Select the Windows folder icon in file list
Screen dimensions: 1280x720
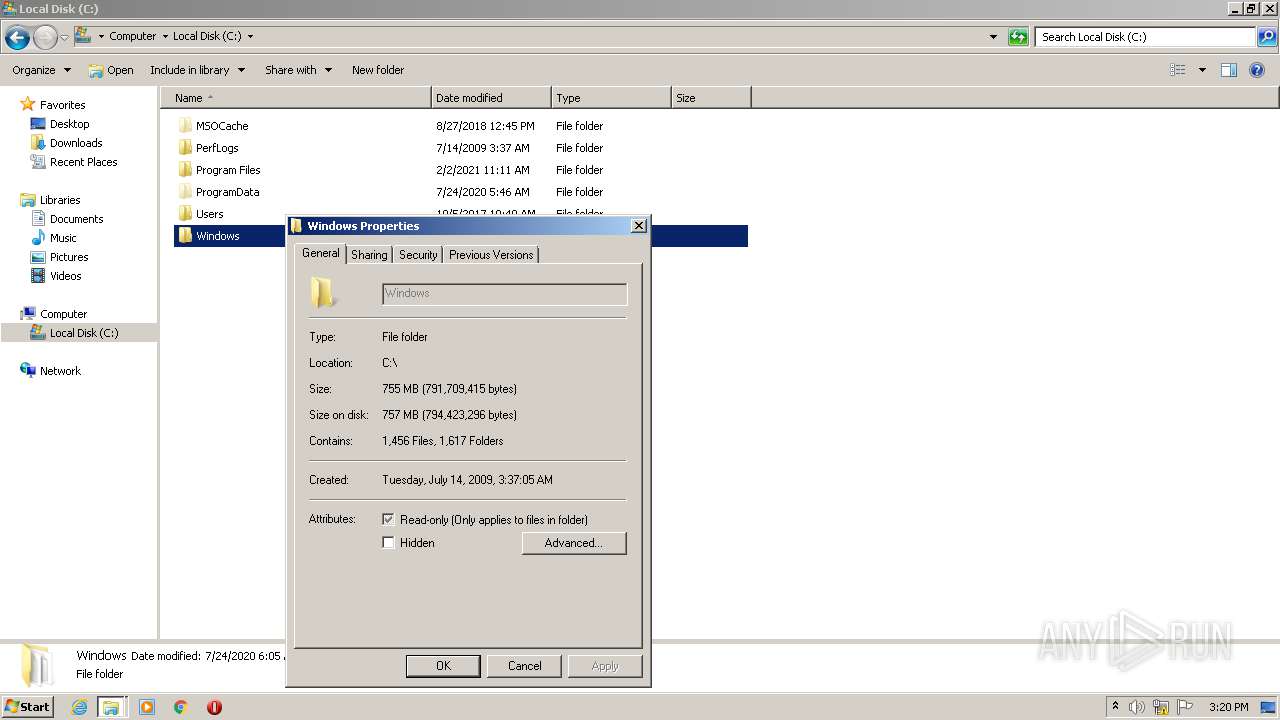click(185, 236)
